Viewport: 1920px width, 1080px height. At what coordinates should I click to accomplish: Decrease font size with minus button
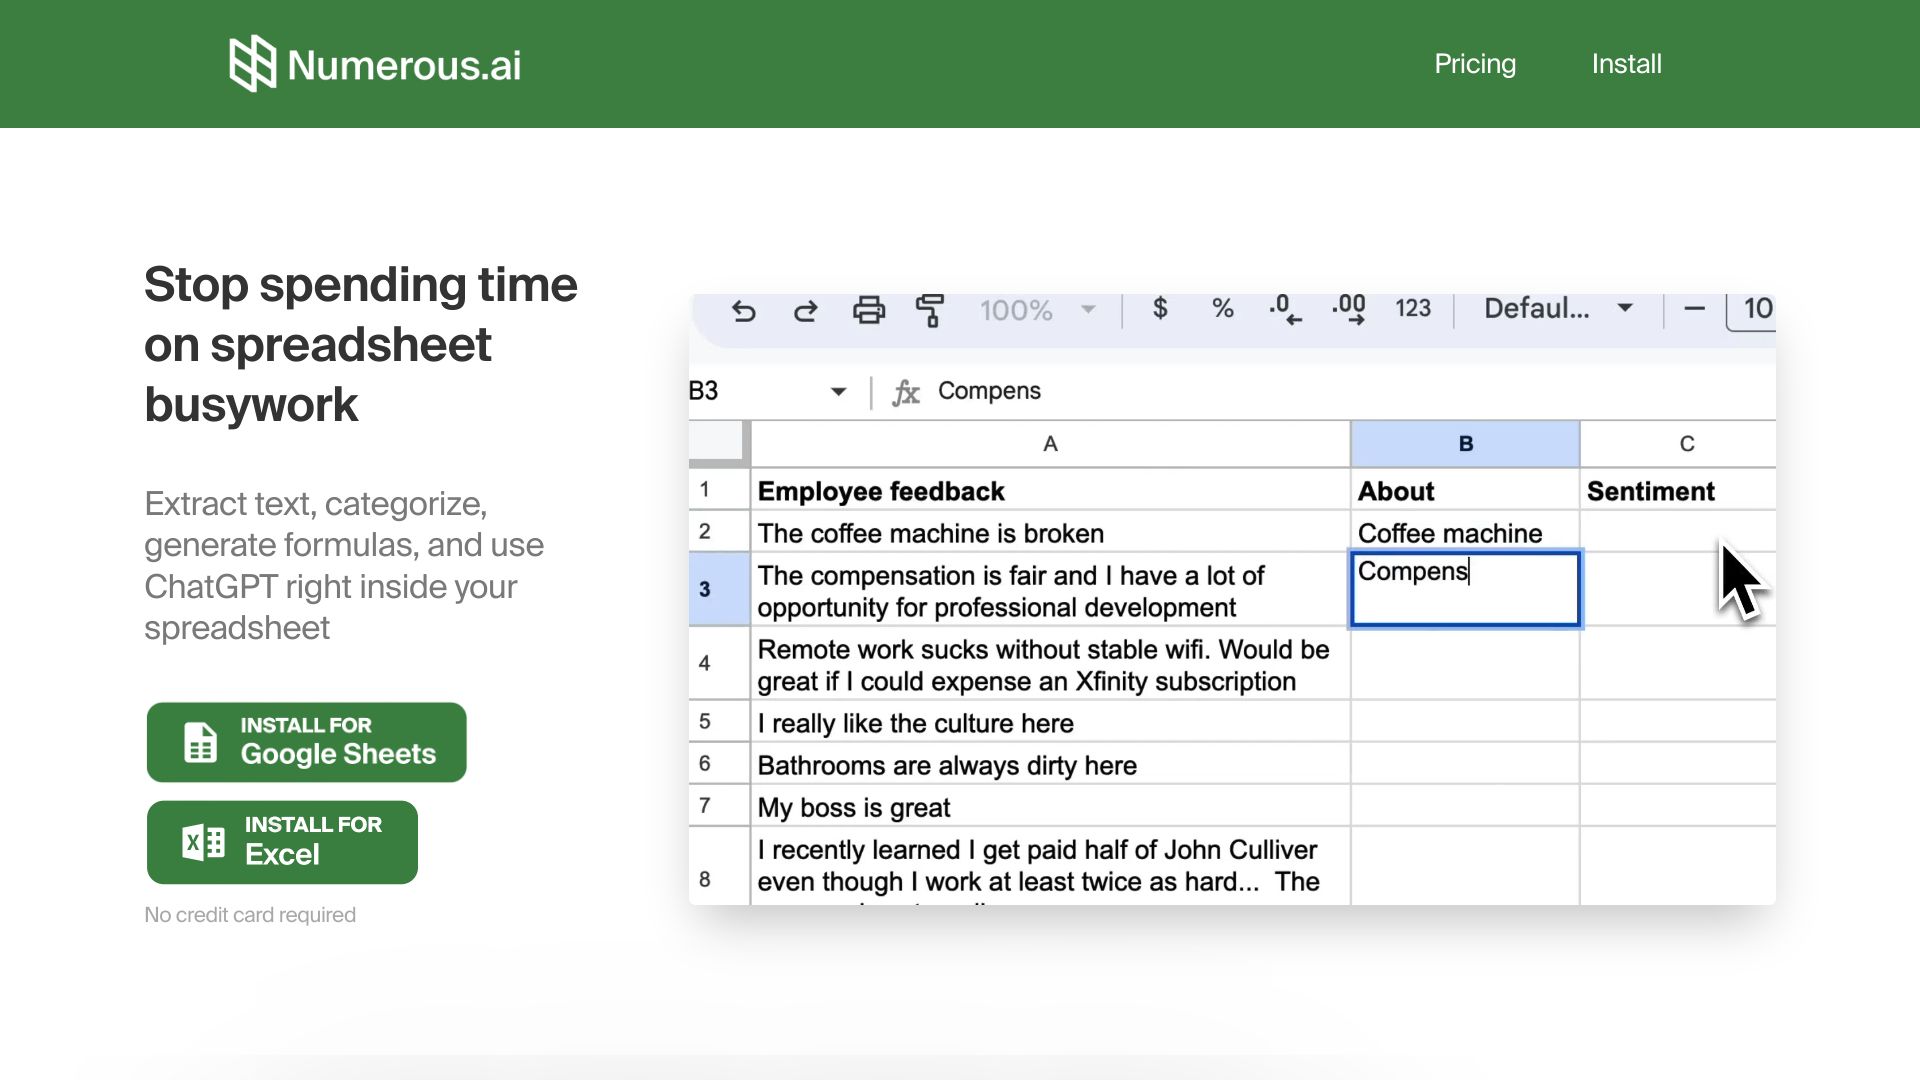point(1694,308)
